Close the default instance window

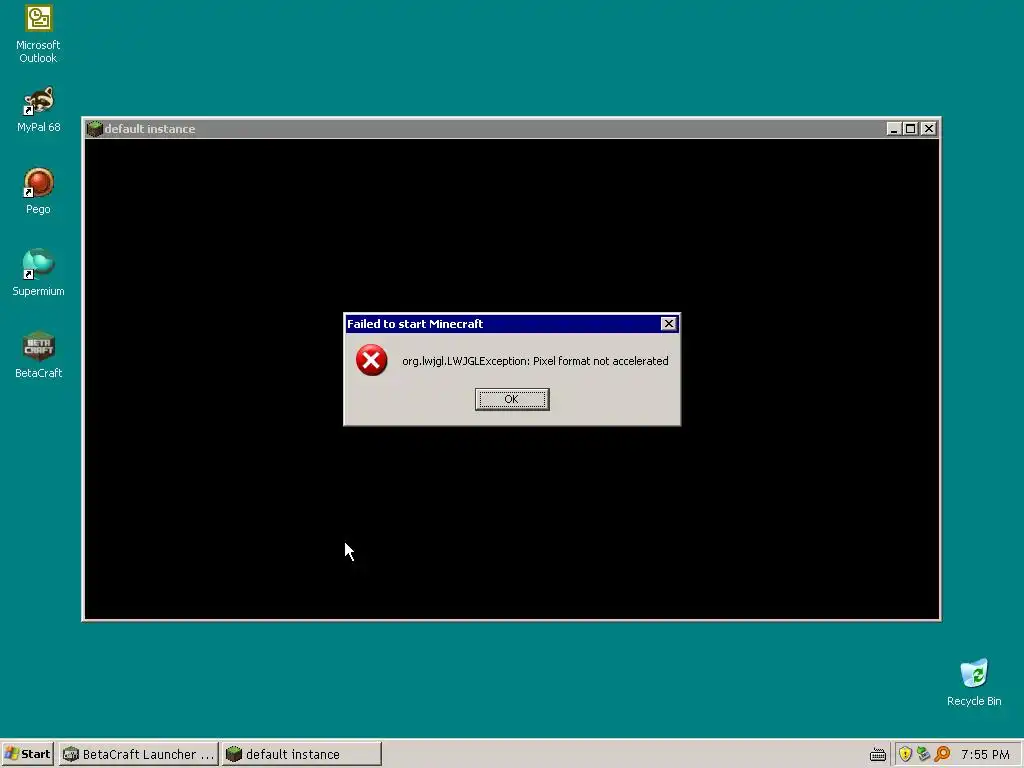click(x=928, y=129)
